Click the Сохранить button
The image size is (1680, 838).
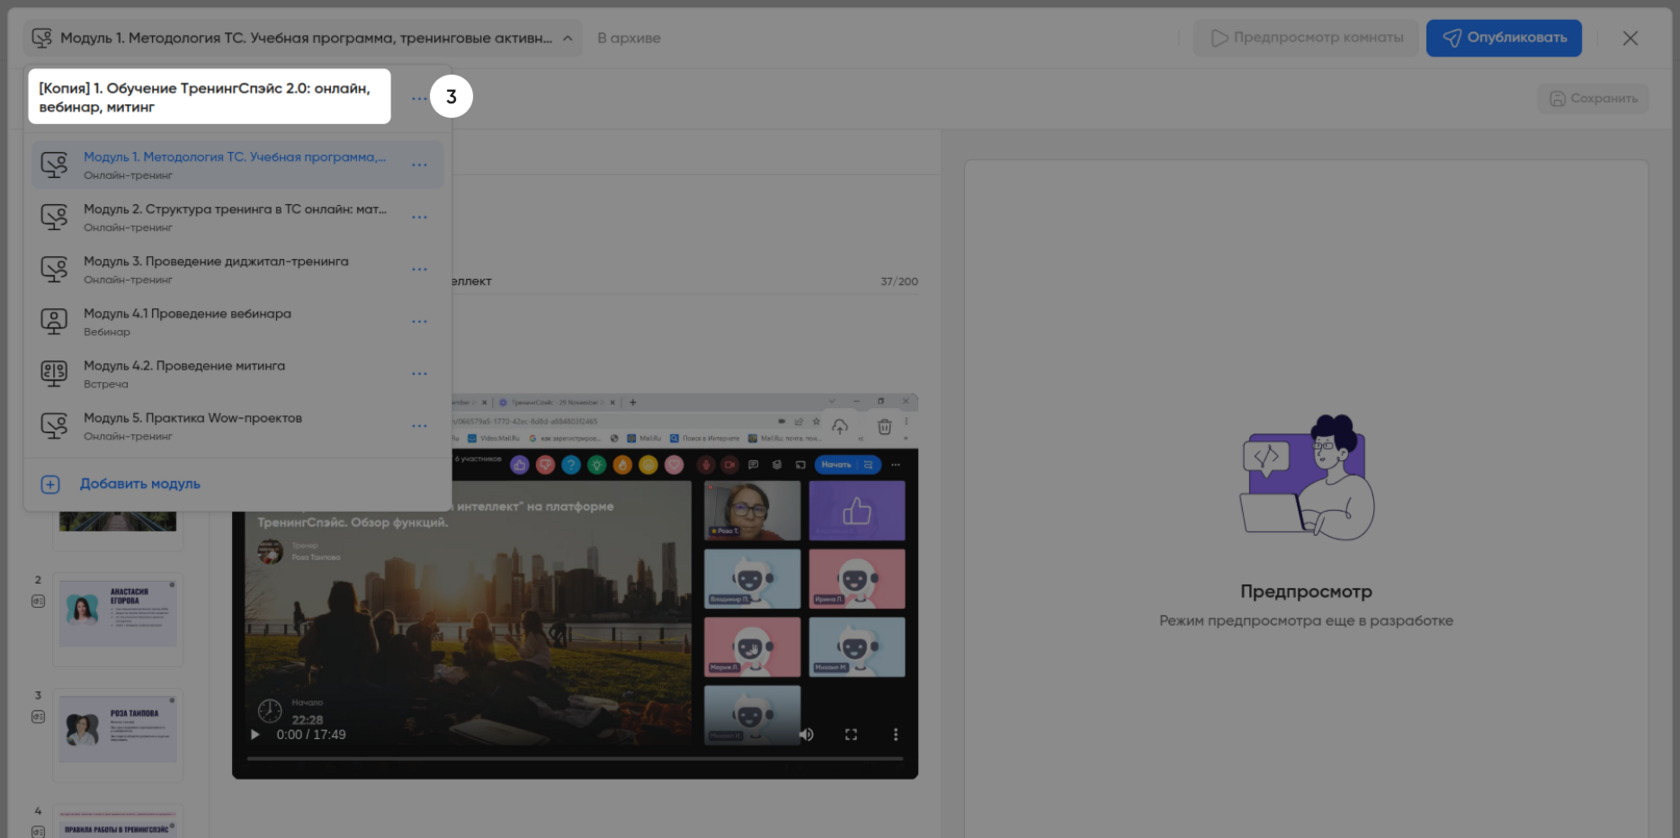pos(1593,98)
